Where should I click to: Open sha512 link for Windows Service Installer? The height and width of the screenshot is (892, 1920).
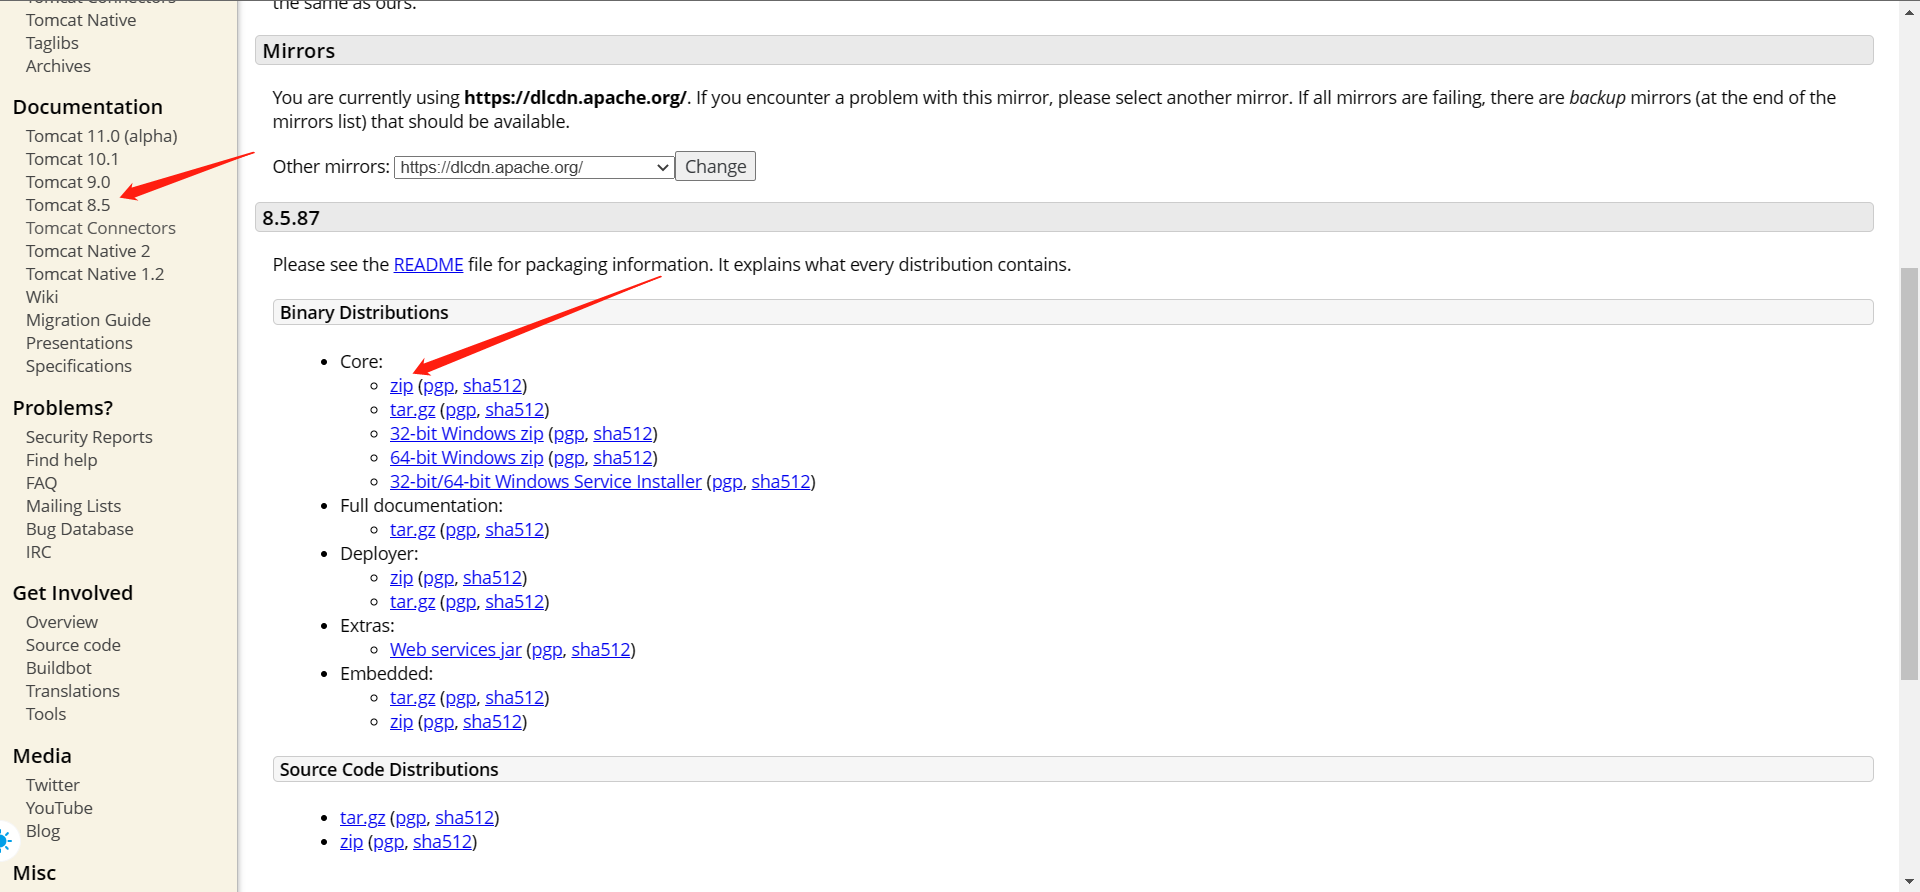pyautogui.click(x=780, y=482)
